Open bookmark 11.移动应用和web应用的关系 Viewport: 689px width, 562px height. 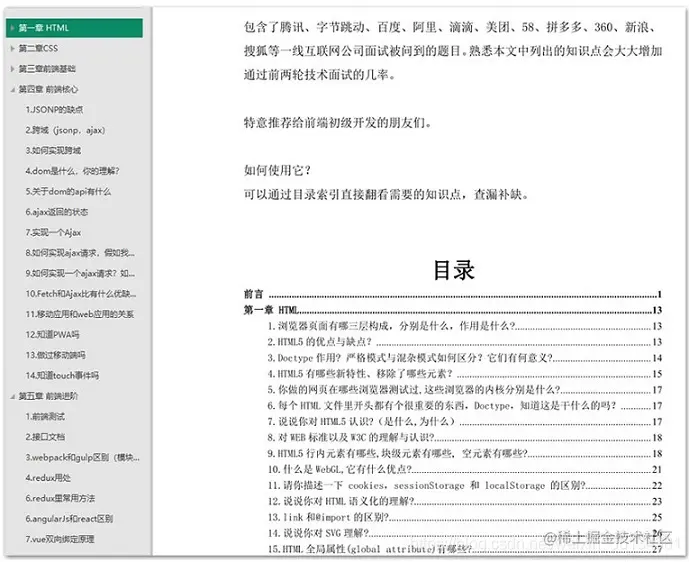(x=80, y=314)
